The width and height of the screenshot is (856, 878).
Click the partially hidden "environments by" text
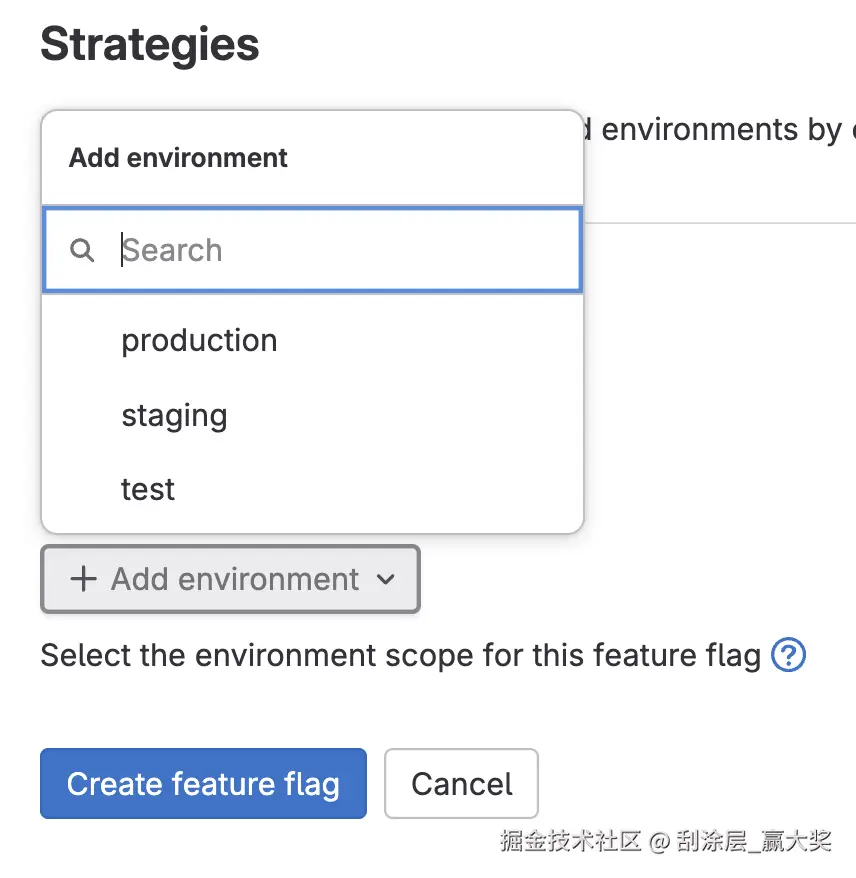tap(720, 130)
